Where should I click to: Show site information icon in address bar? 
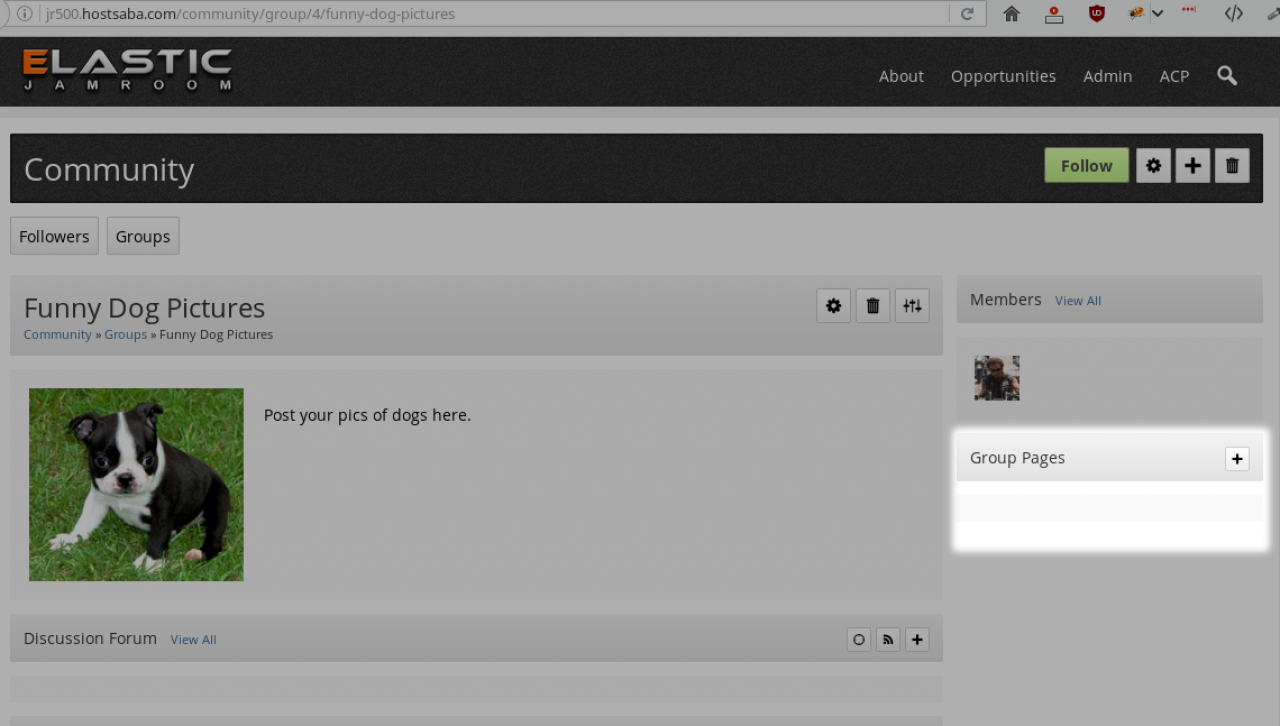pos(25,14)
